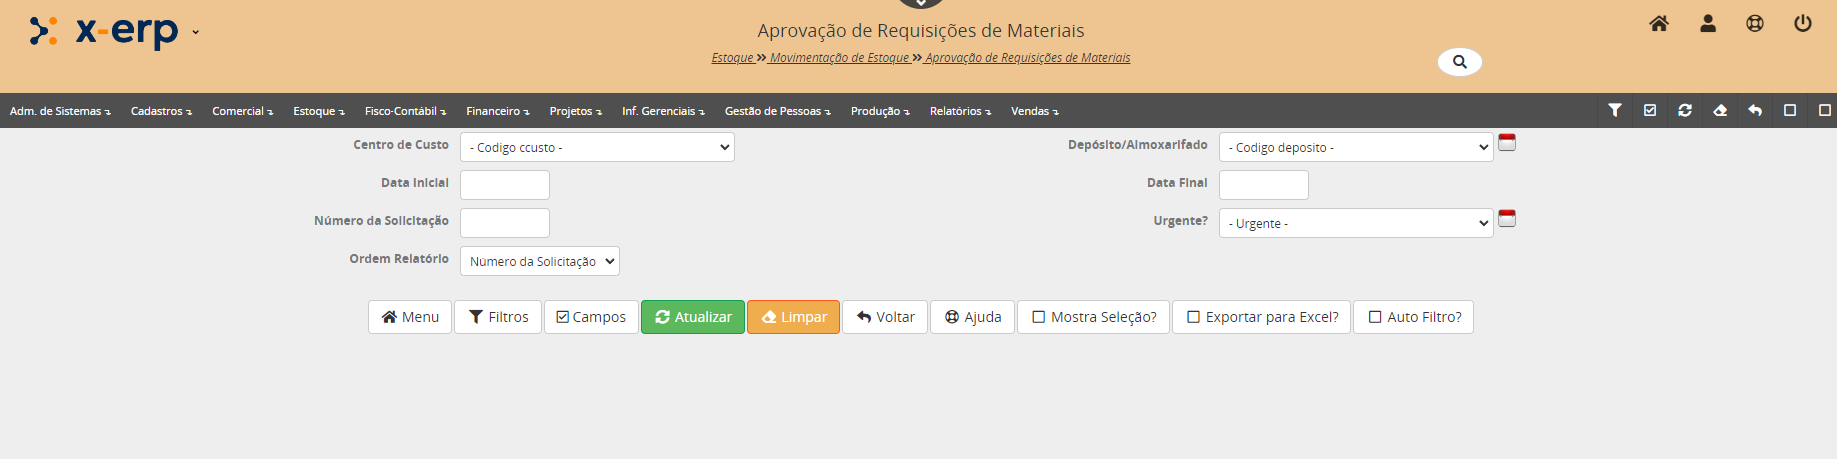Open the user profile icon
This screenshot has height=459, width=1837.
click(x=1708, y=24)
